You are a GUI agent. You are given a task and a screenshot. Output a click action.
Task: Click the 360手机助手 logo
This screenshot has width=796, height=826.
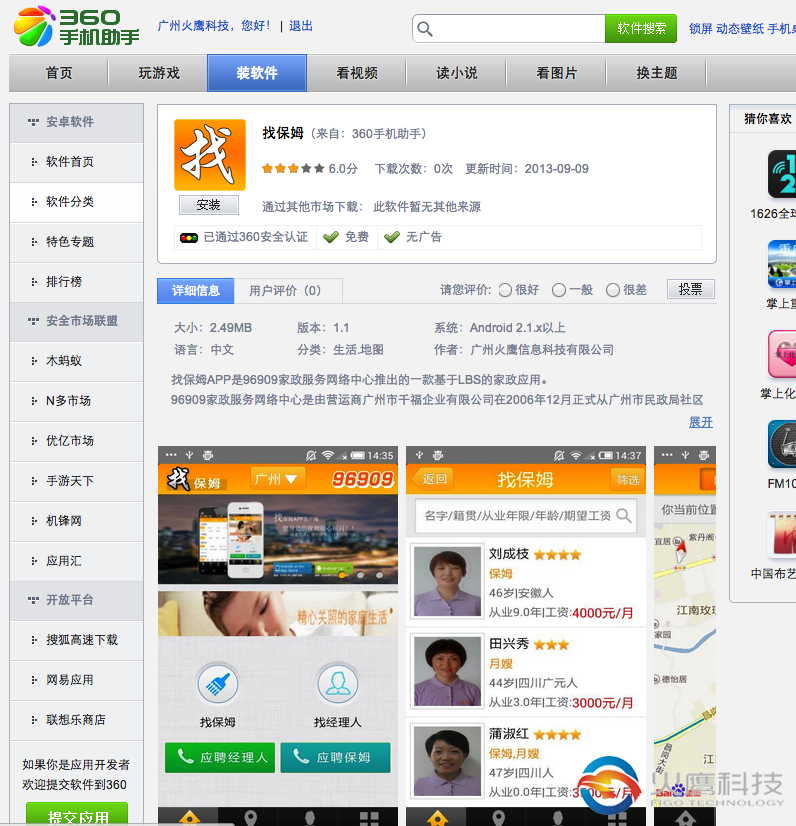(77, 26)
